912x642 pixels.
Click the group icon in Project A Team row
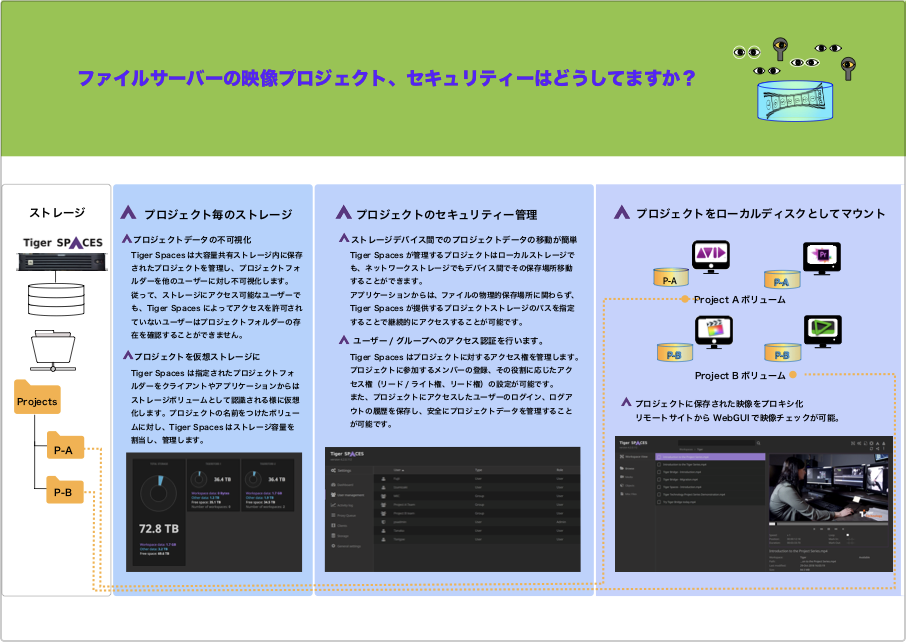point(384,505)
